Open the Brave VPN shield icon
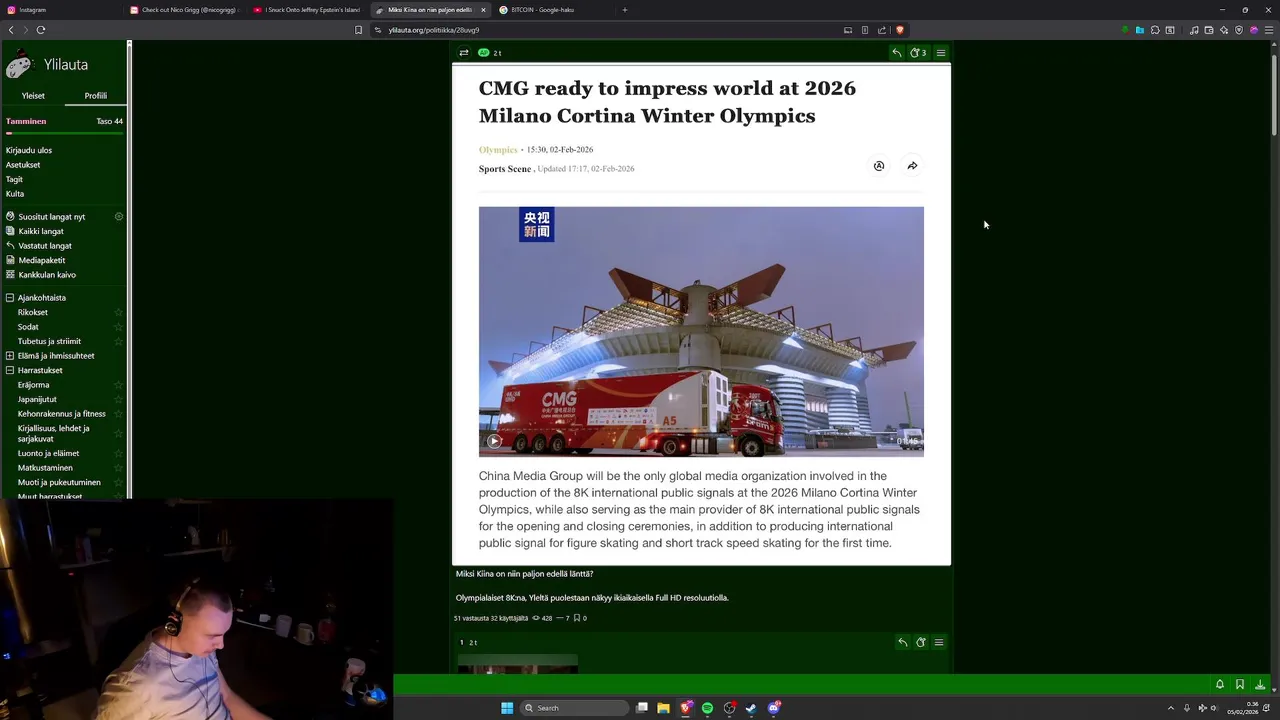This screenshot has width=1280, height=720. [x=1239, y=30]
